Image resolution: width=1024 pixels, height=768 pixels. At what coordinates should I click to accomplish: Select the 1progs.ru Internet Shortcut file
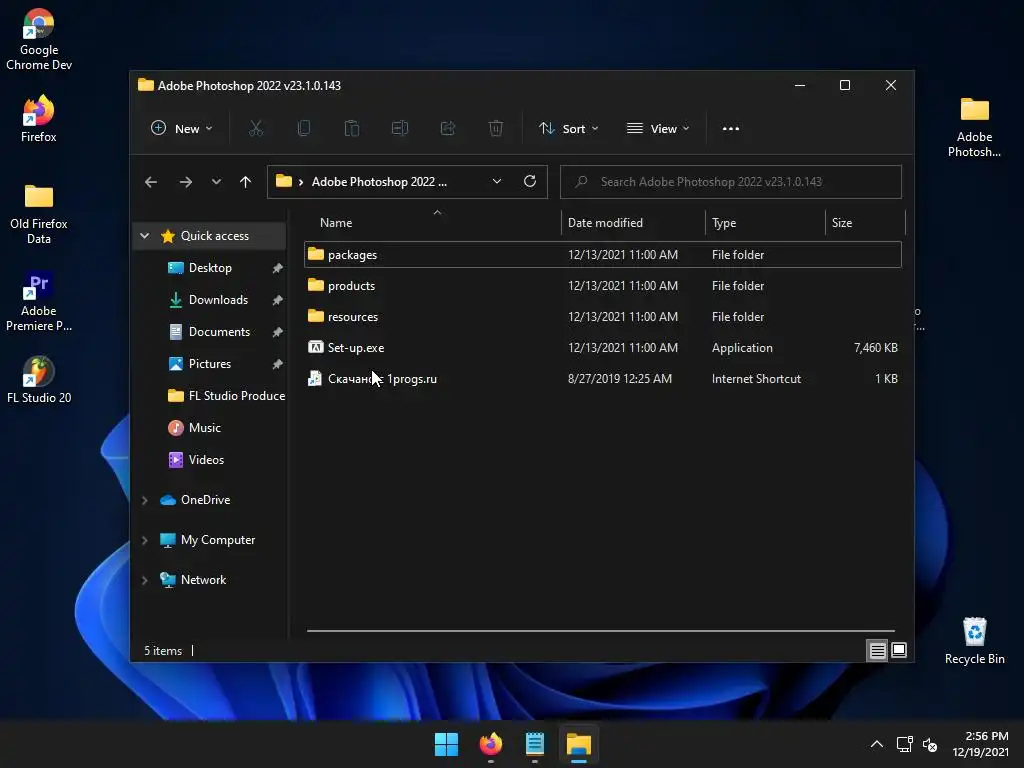pyautogui.click(x=603, y=379)
